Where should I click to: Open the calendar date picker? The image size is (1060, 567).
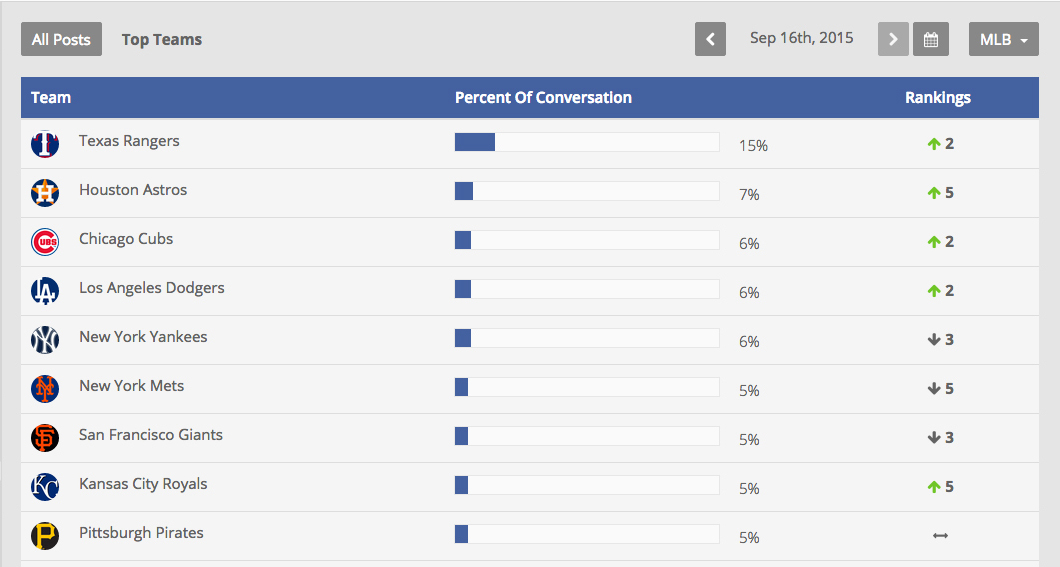[x=930, y=40]
